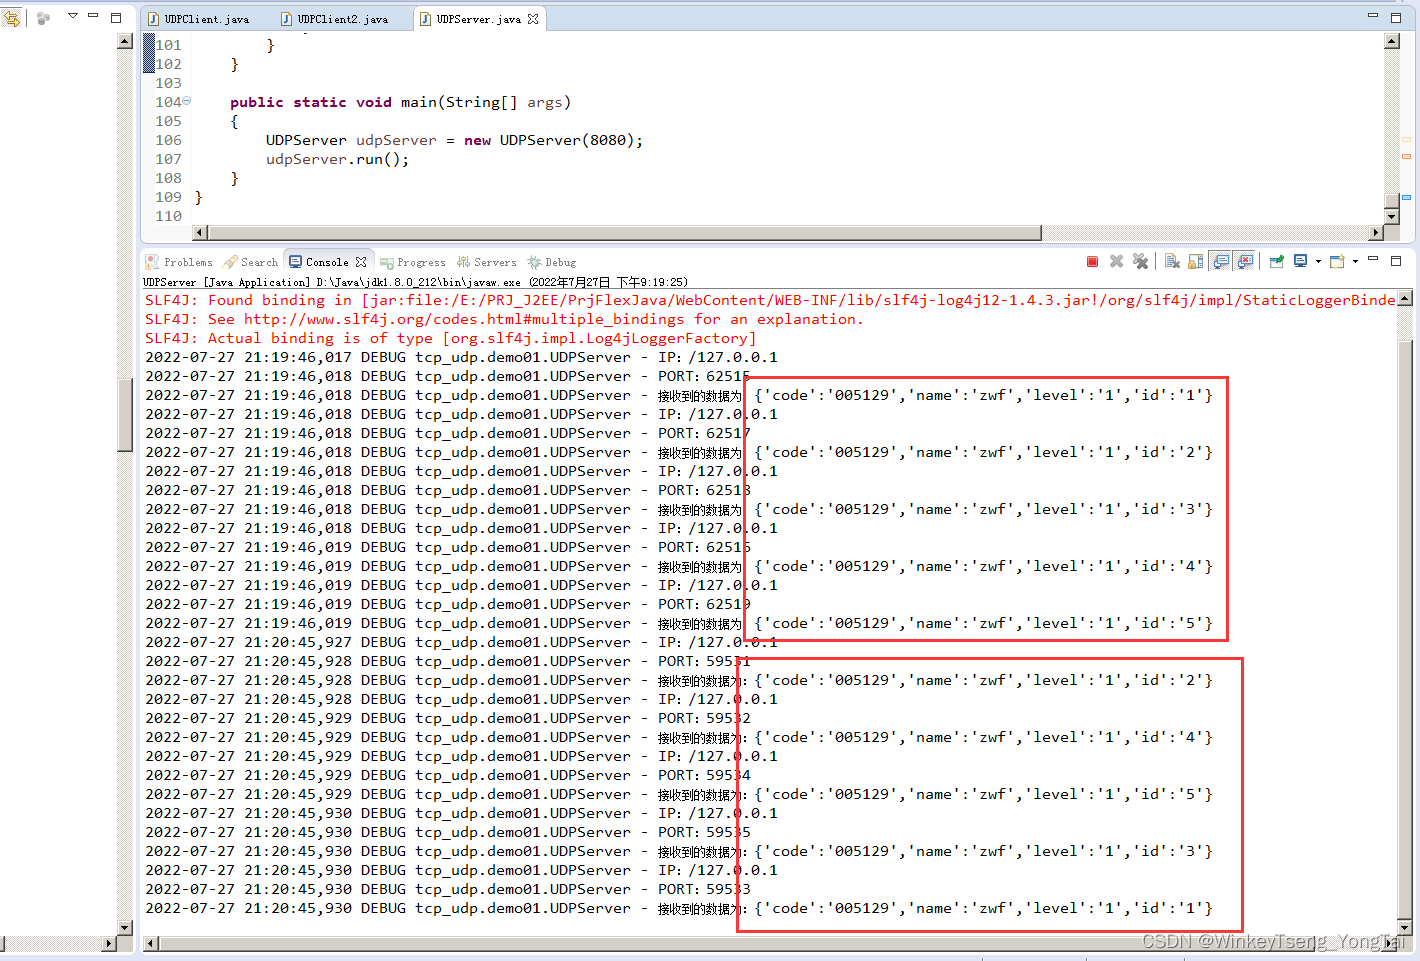Image resolution: width=1420 pixels, height=961 pixels.
Task: Toggle Scroll Lock in the console
Action: click(1196, 261)
